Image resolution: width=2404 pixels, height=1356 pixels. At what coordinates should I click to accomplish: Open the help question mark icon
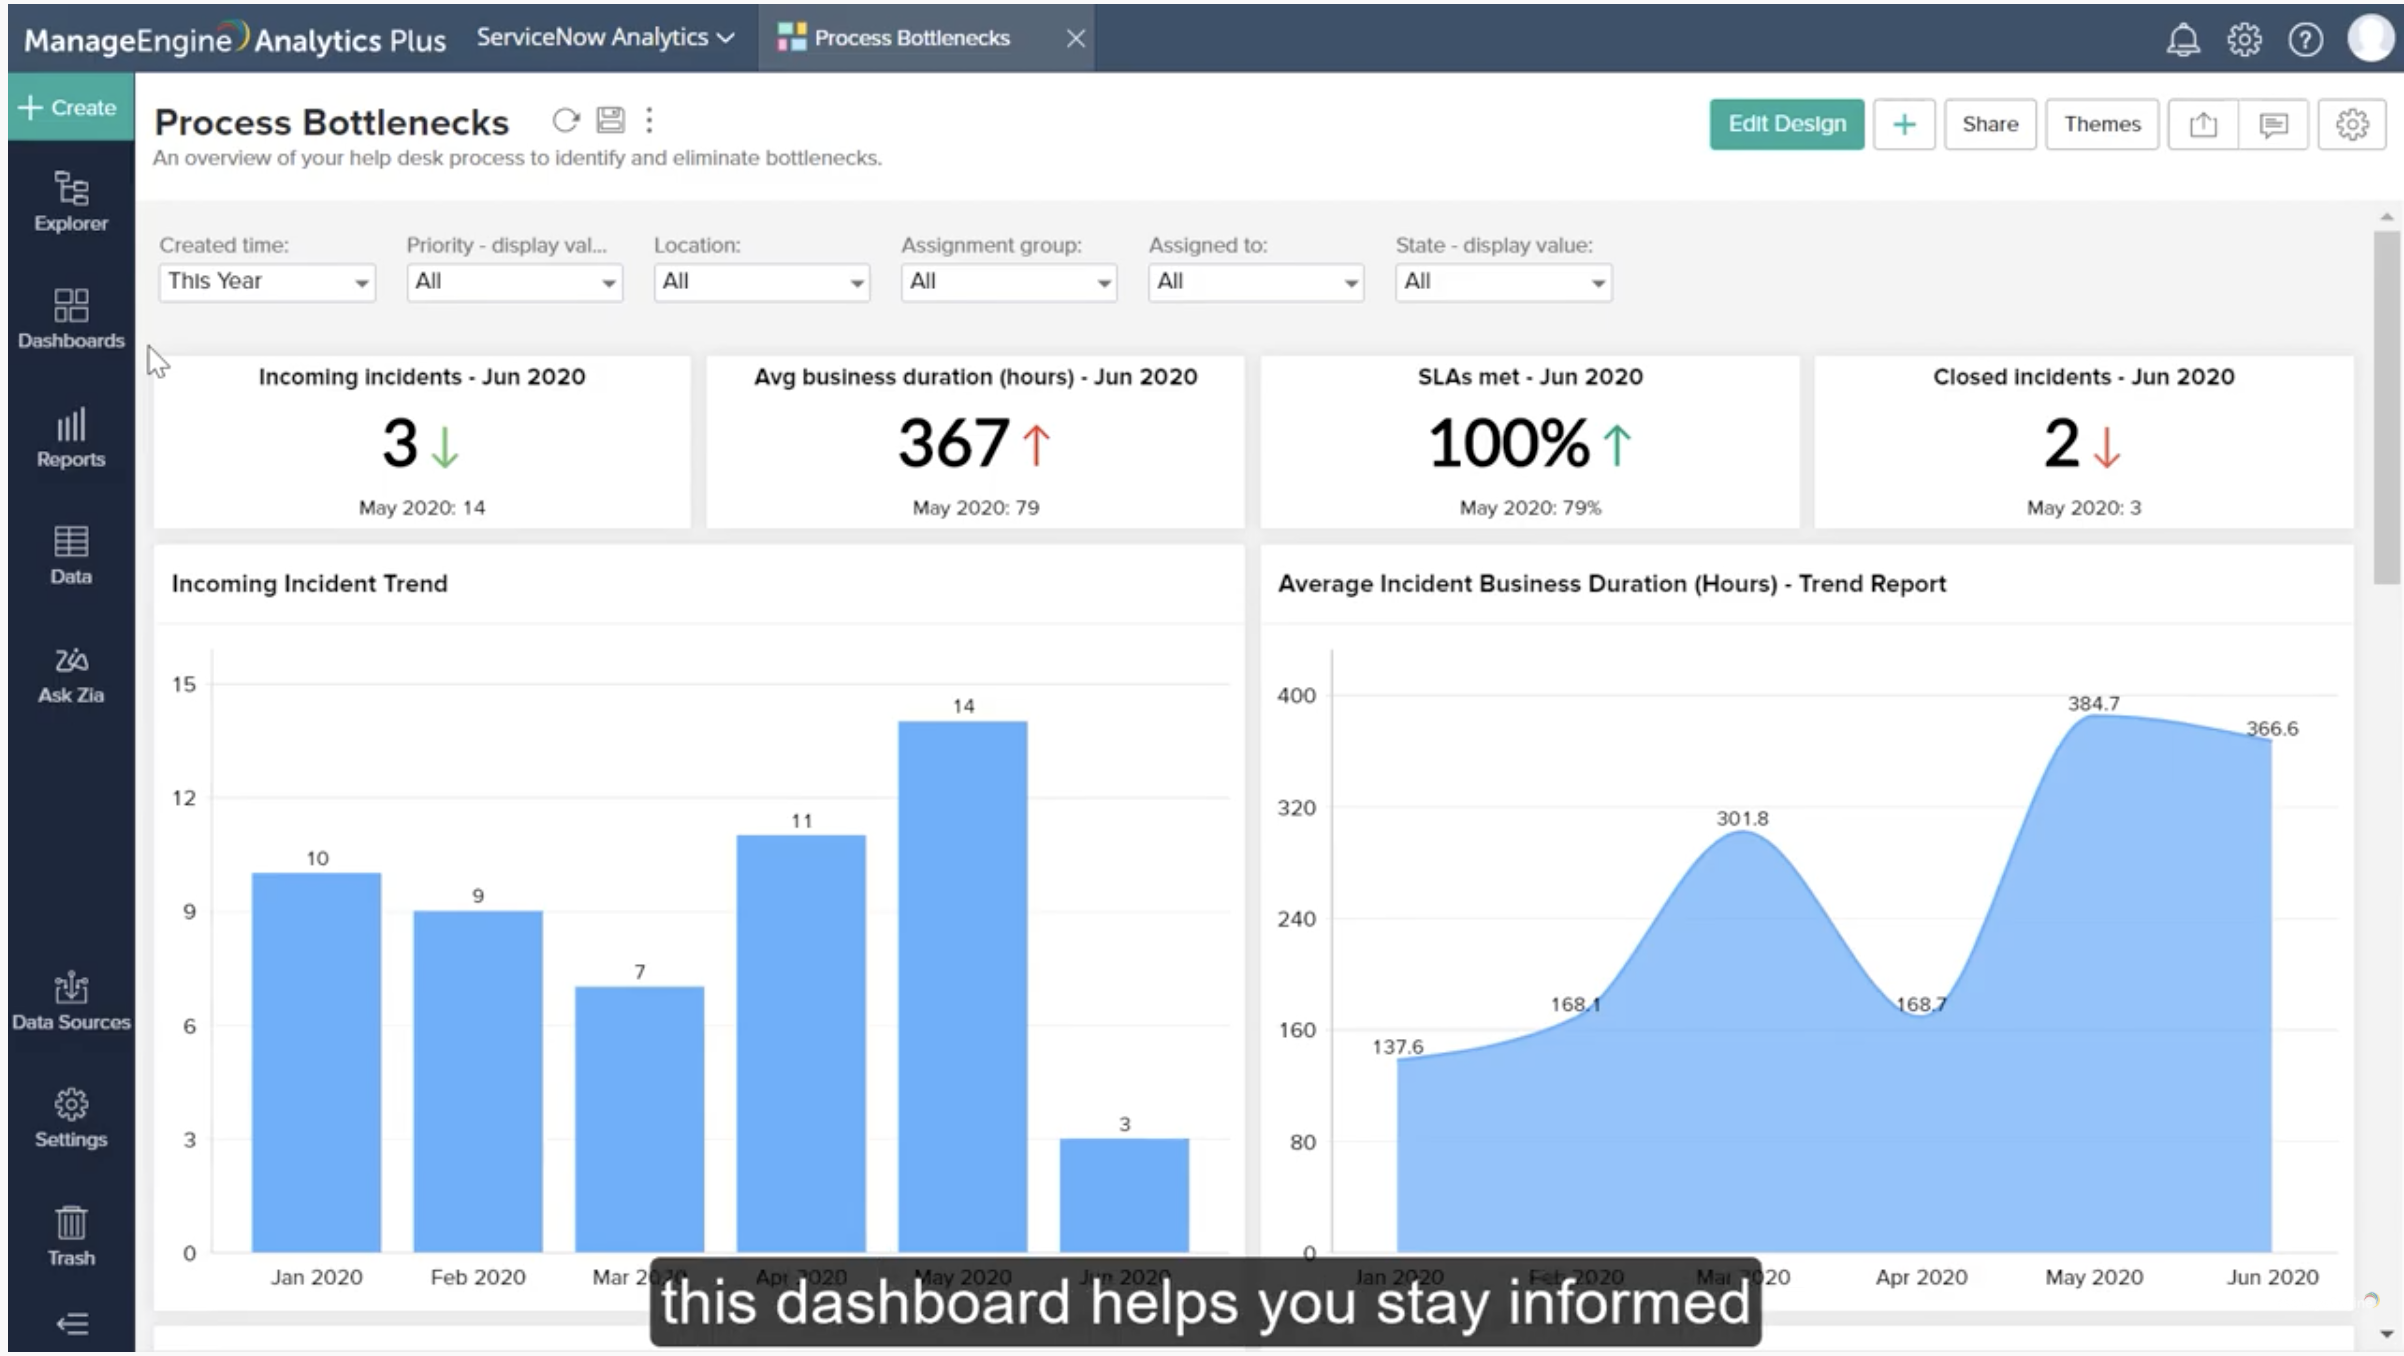coord(2305,39)
